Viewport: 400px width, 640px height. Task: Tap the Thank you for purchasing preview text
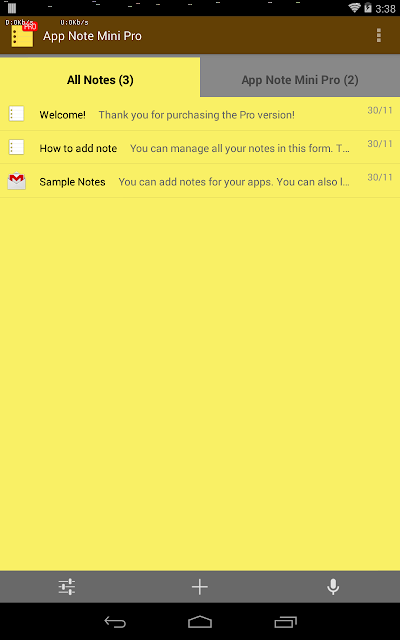tap(196, 115)
